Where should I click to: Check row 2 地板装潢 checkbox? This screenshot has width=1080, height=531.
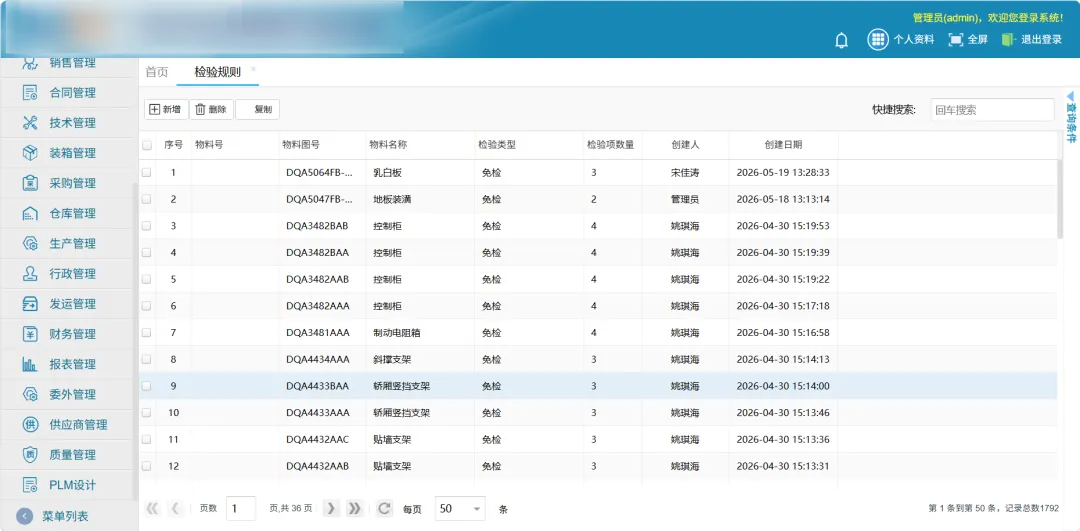(x=147, y=199)
